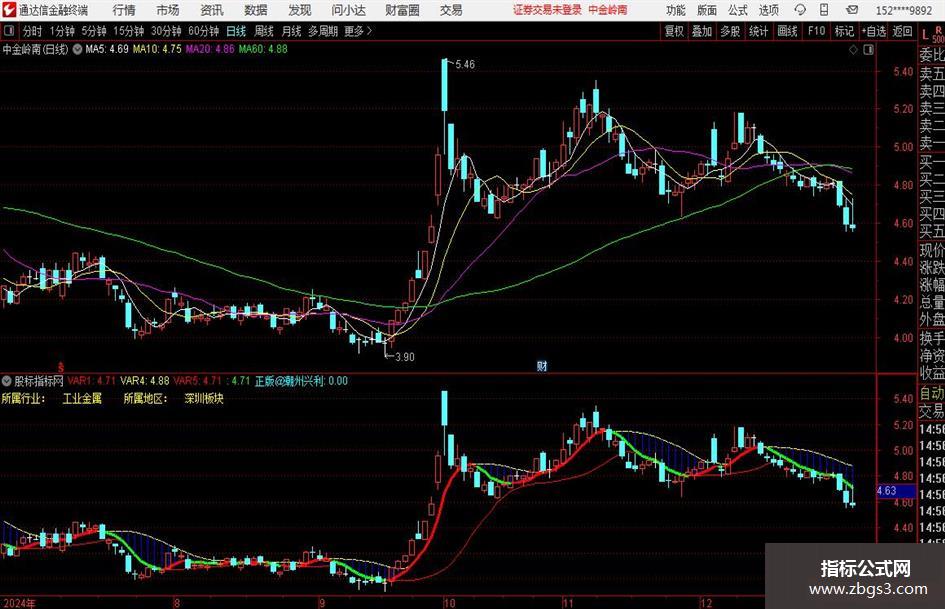Open the customer service headset icon
The width and height of the screenshot is (945, 609).
[800, 10]
